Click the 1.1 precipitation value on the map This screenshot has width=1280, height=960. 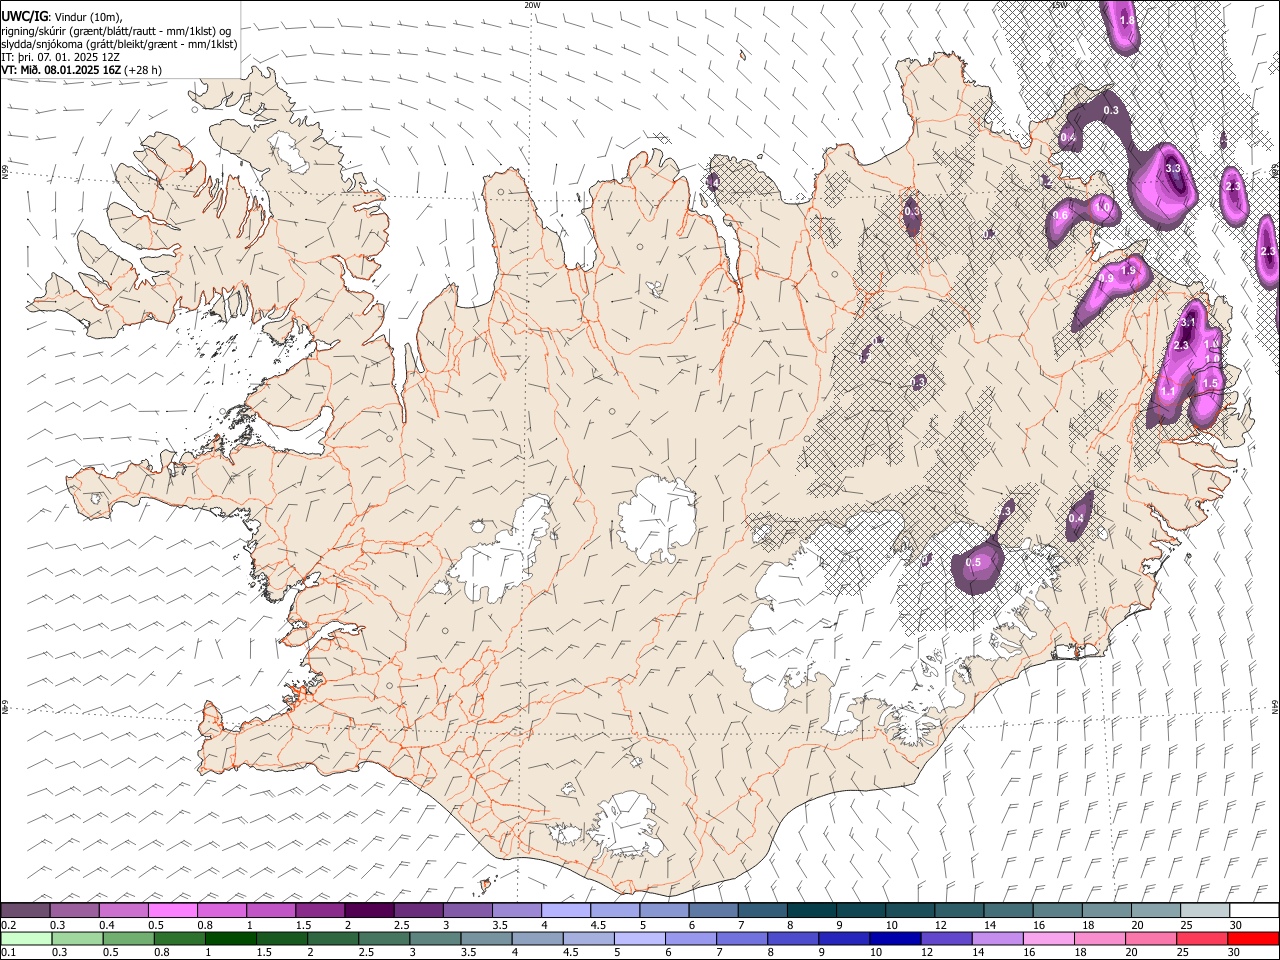tap(1168, 392)
